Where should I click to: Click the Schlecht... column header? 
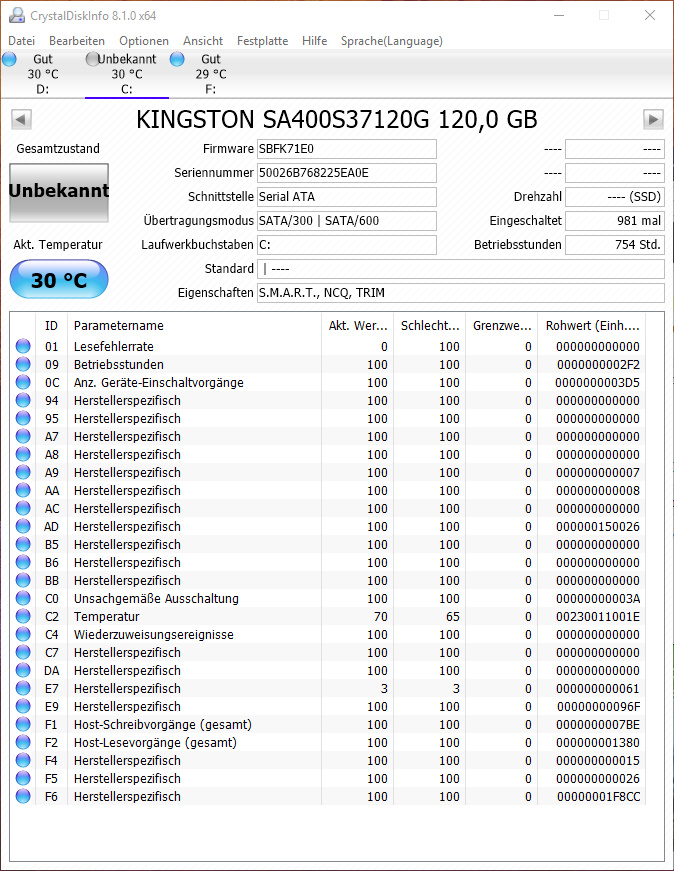point(430,326)
